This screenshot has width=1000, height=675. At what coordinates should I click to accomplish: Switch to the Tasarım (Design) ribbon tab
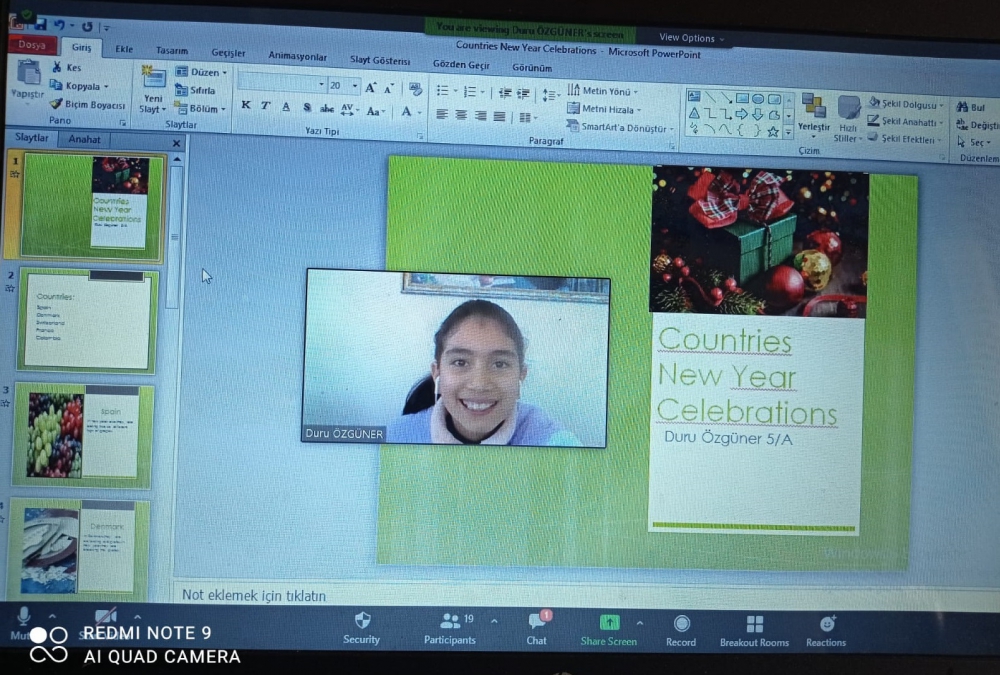click(x=172, y=50)
